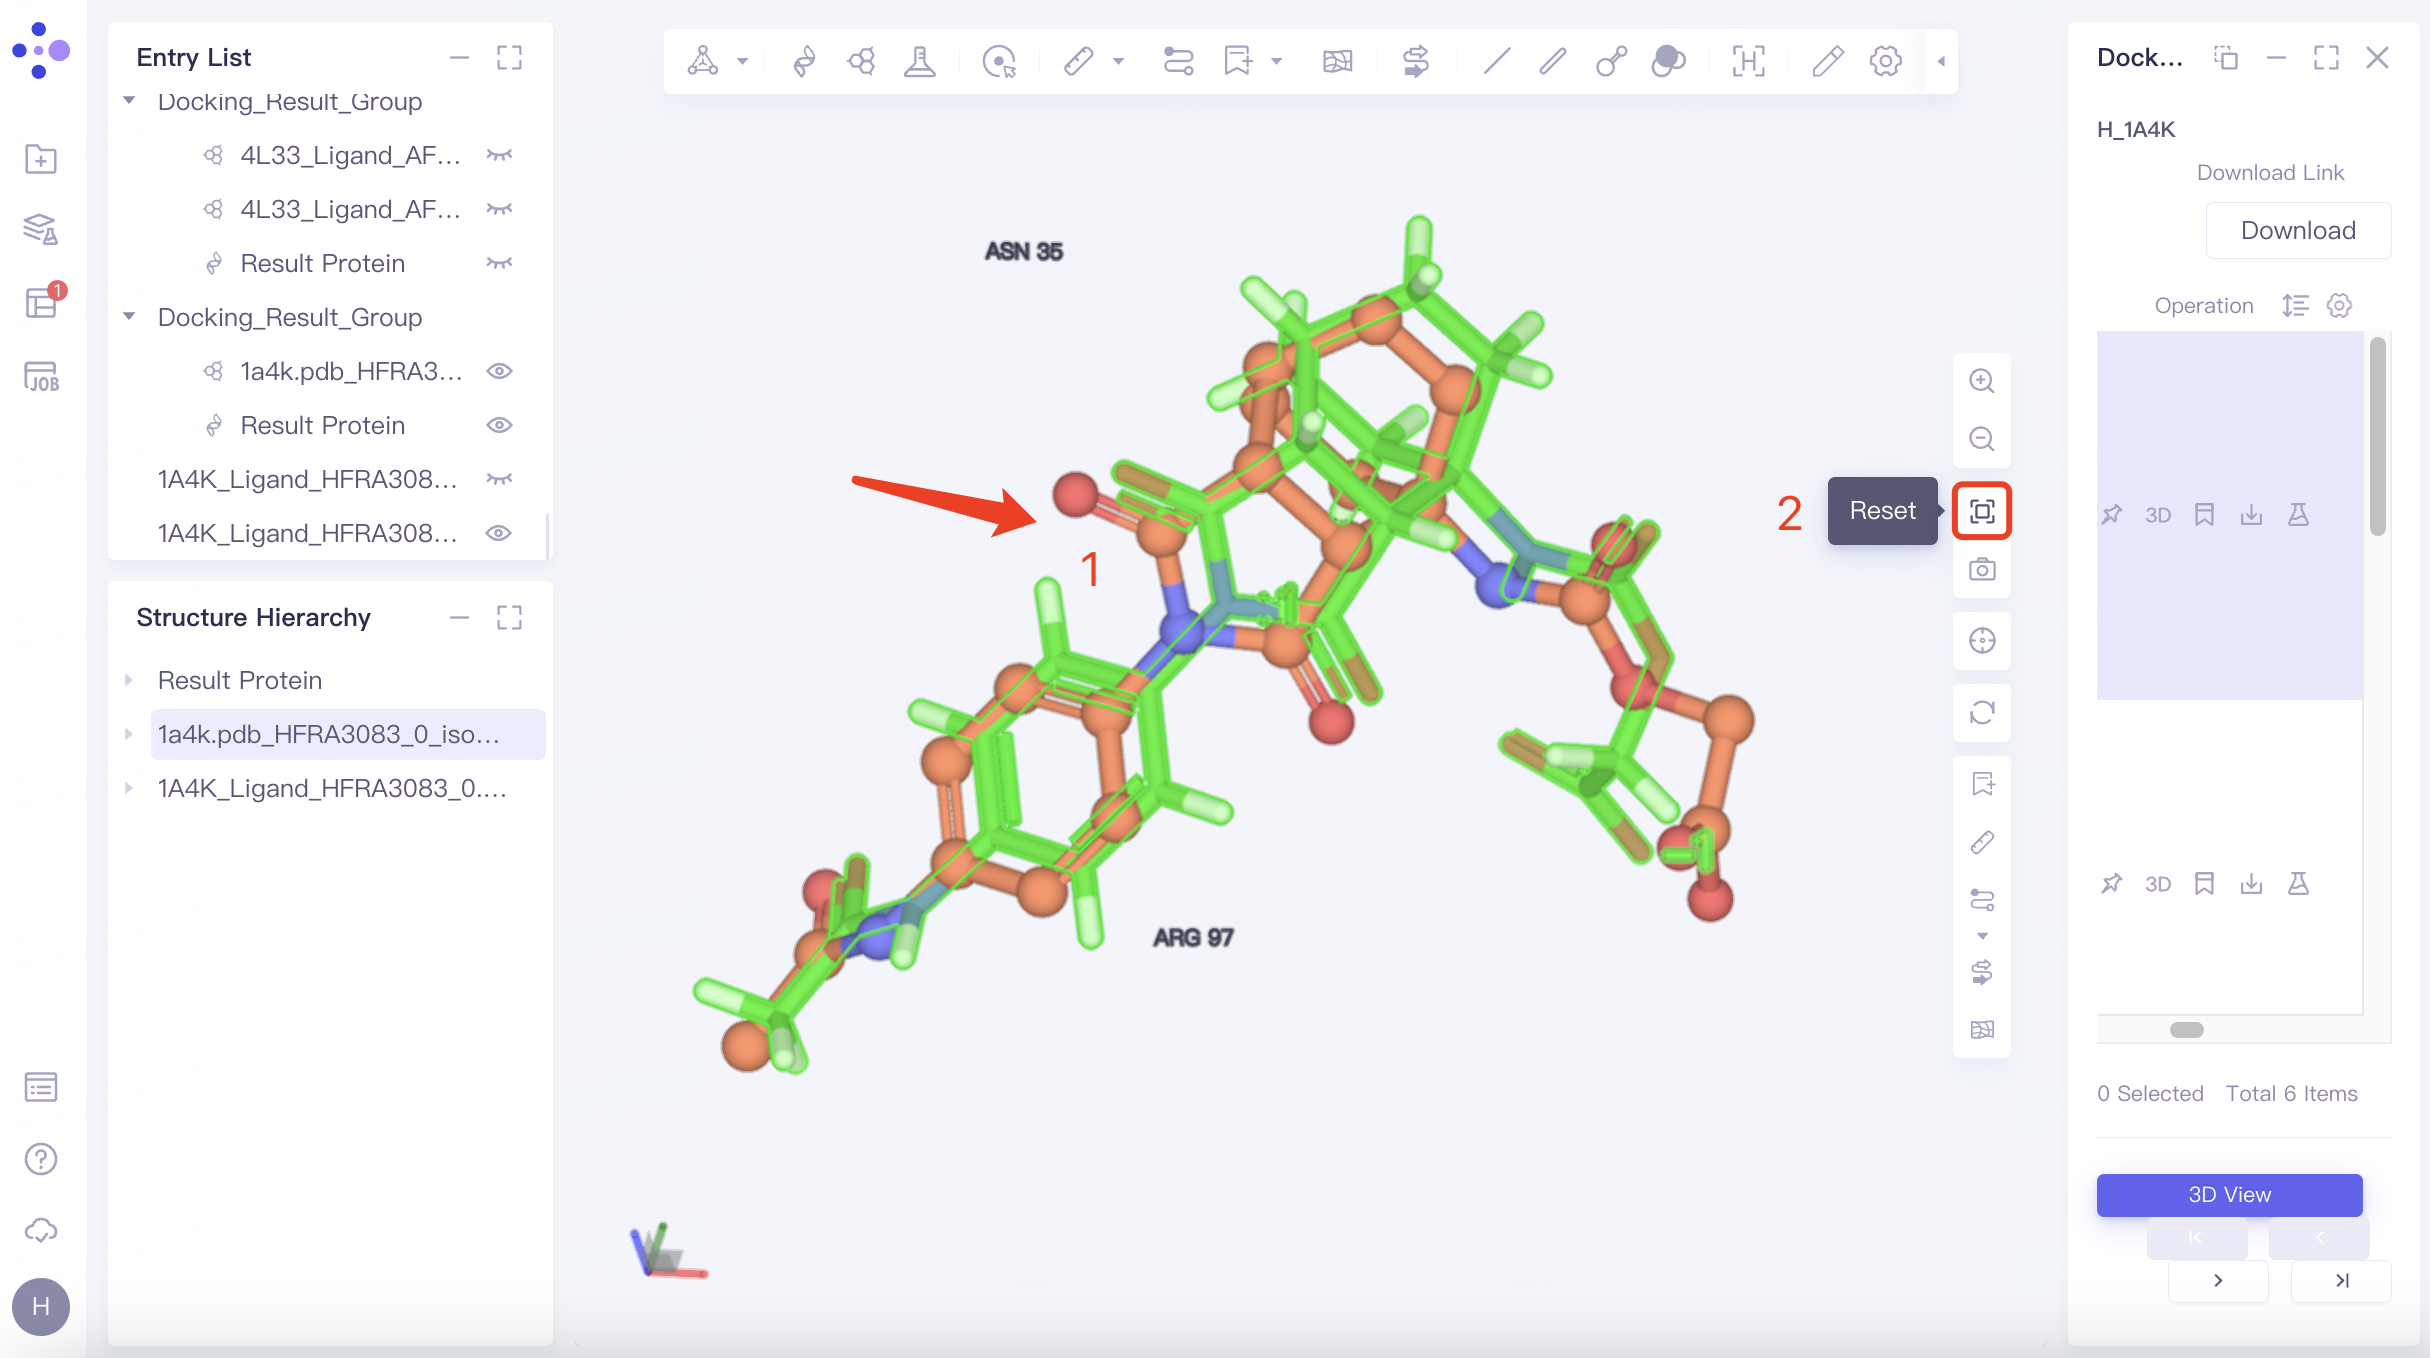Show the hidden 4L33_Ligand_AF entry
This screenshot has height=1358, width=2430.
[x=499, y=154]
